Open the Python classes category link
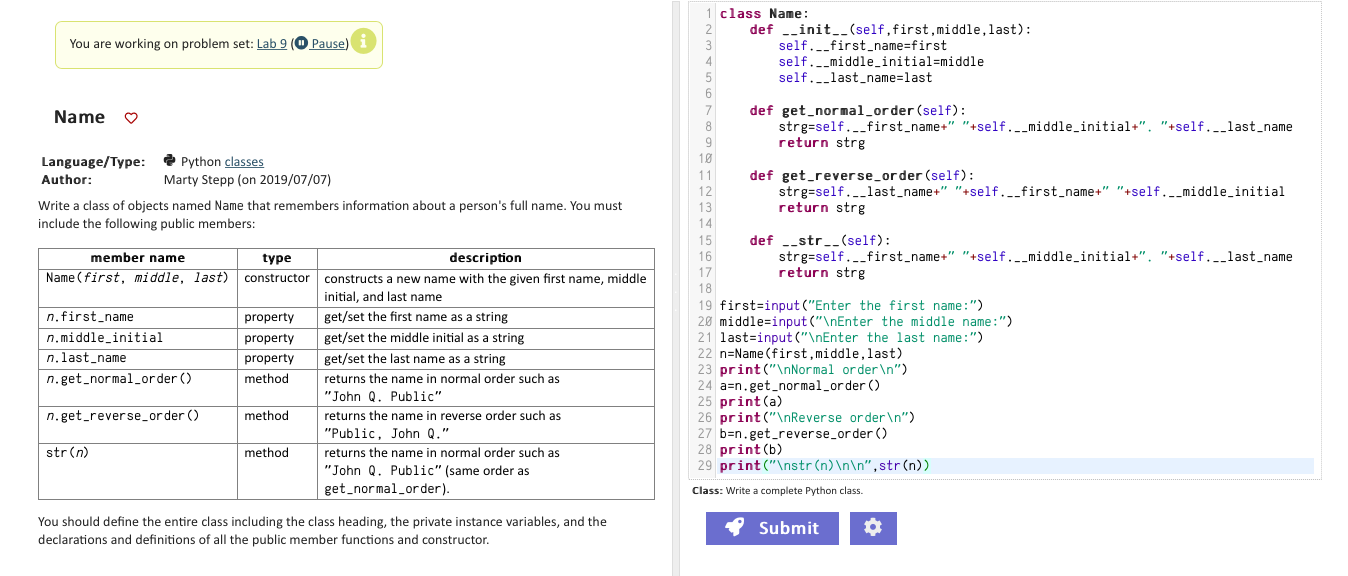 pyautogui.click(x=244, y=162)
